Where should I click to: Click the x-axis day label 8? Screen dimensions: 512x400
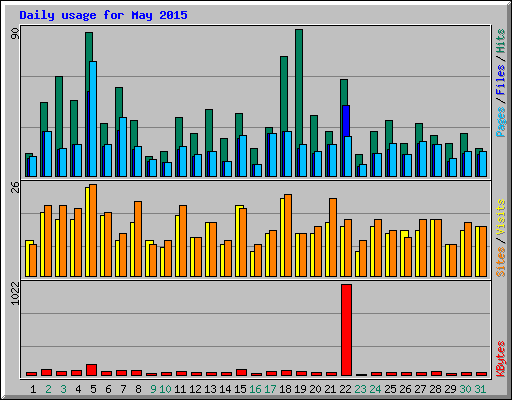click(138, 389)
